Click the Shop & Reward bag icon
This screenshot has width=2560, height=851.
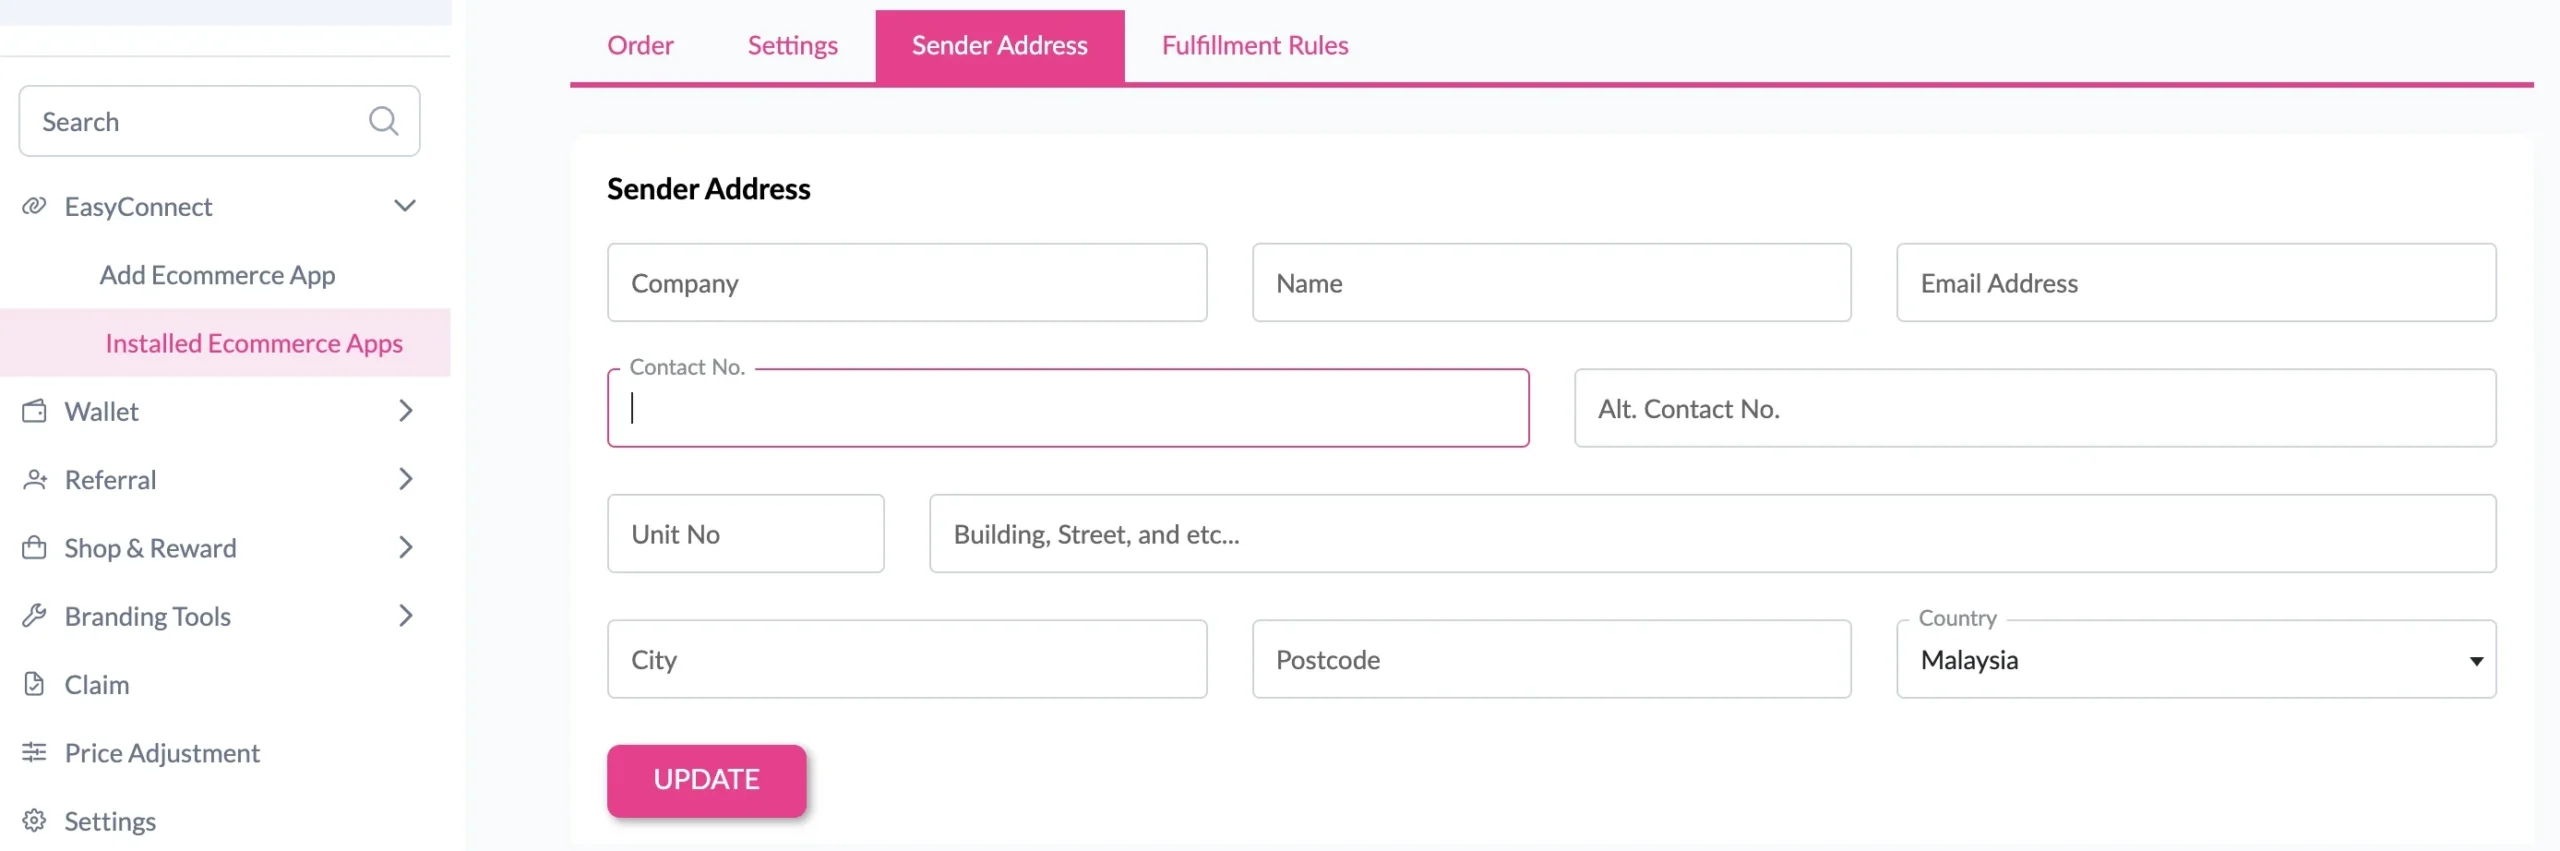coord(34,547)
